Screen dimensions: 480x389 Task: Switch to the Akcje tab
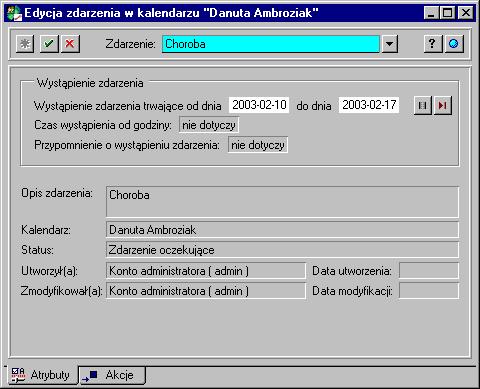(113, 375)
